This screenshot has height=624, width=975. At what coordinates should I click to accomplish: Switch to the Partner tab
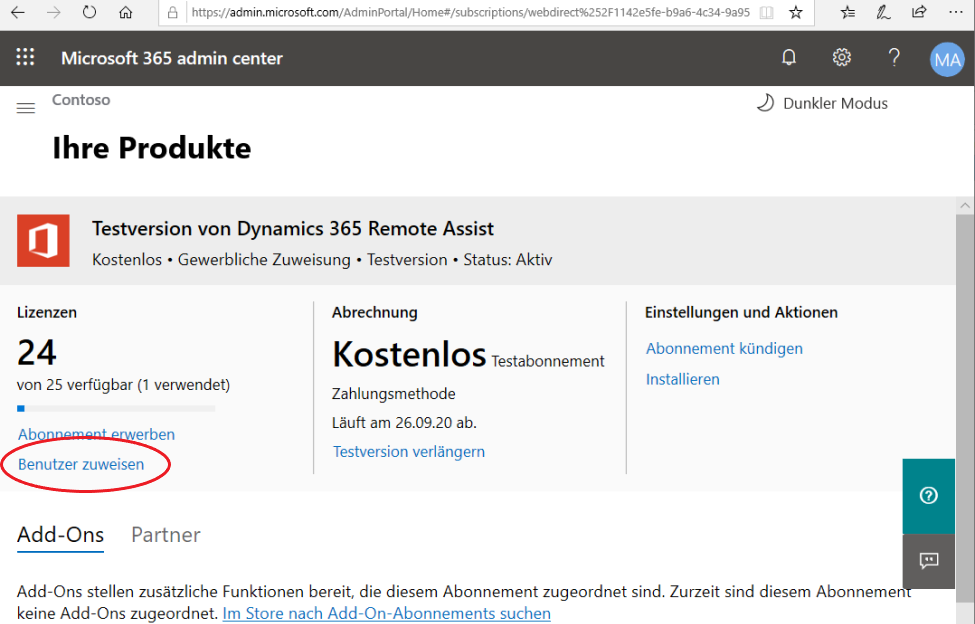(x=166, y=535)
